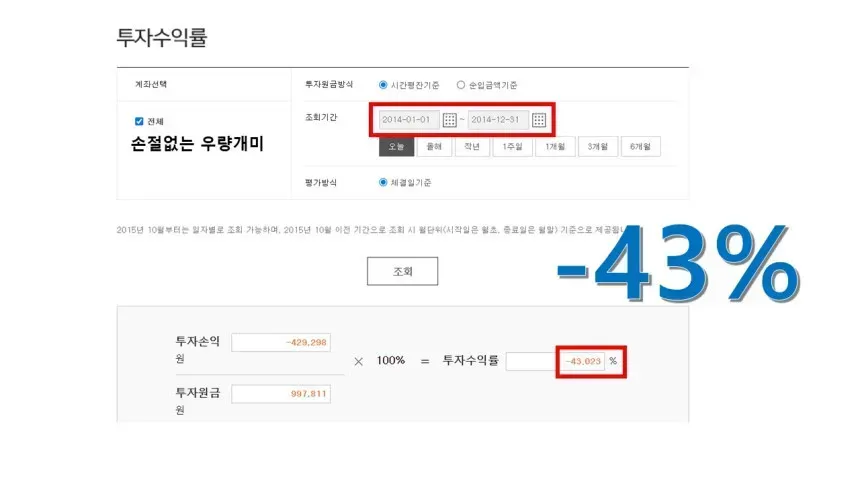Click the 손절없는 우량개미 account name
Screen dimensions: 860x484
coord(197,144)
